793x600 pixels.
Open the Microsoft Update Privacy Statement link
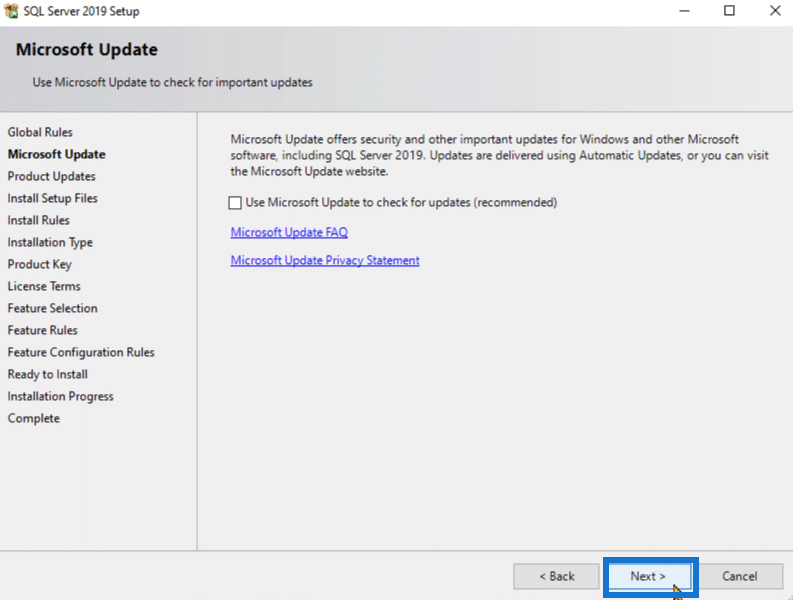pos(325,260)
